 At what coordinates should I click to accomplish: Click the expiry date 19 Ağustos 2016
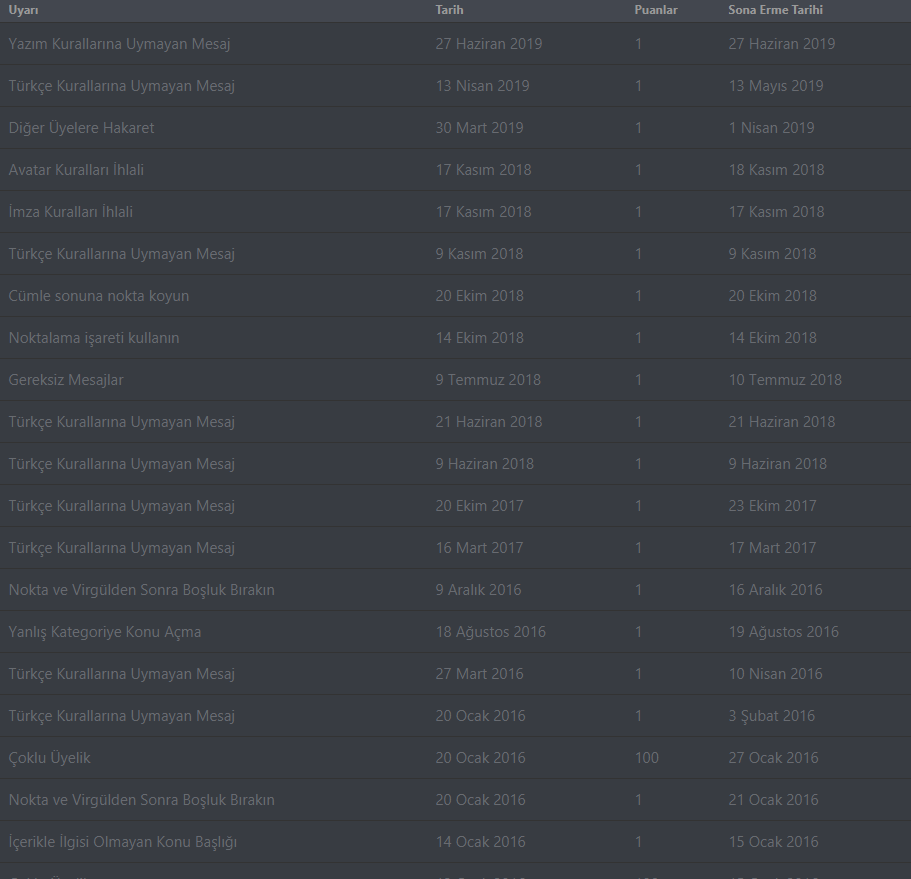coord(784,632)
